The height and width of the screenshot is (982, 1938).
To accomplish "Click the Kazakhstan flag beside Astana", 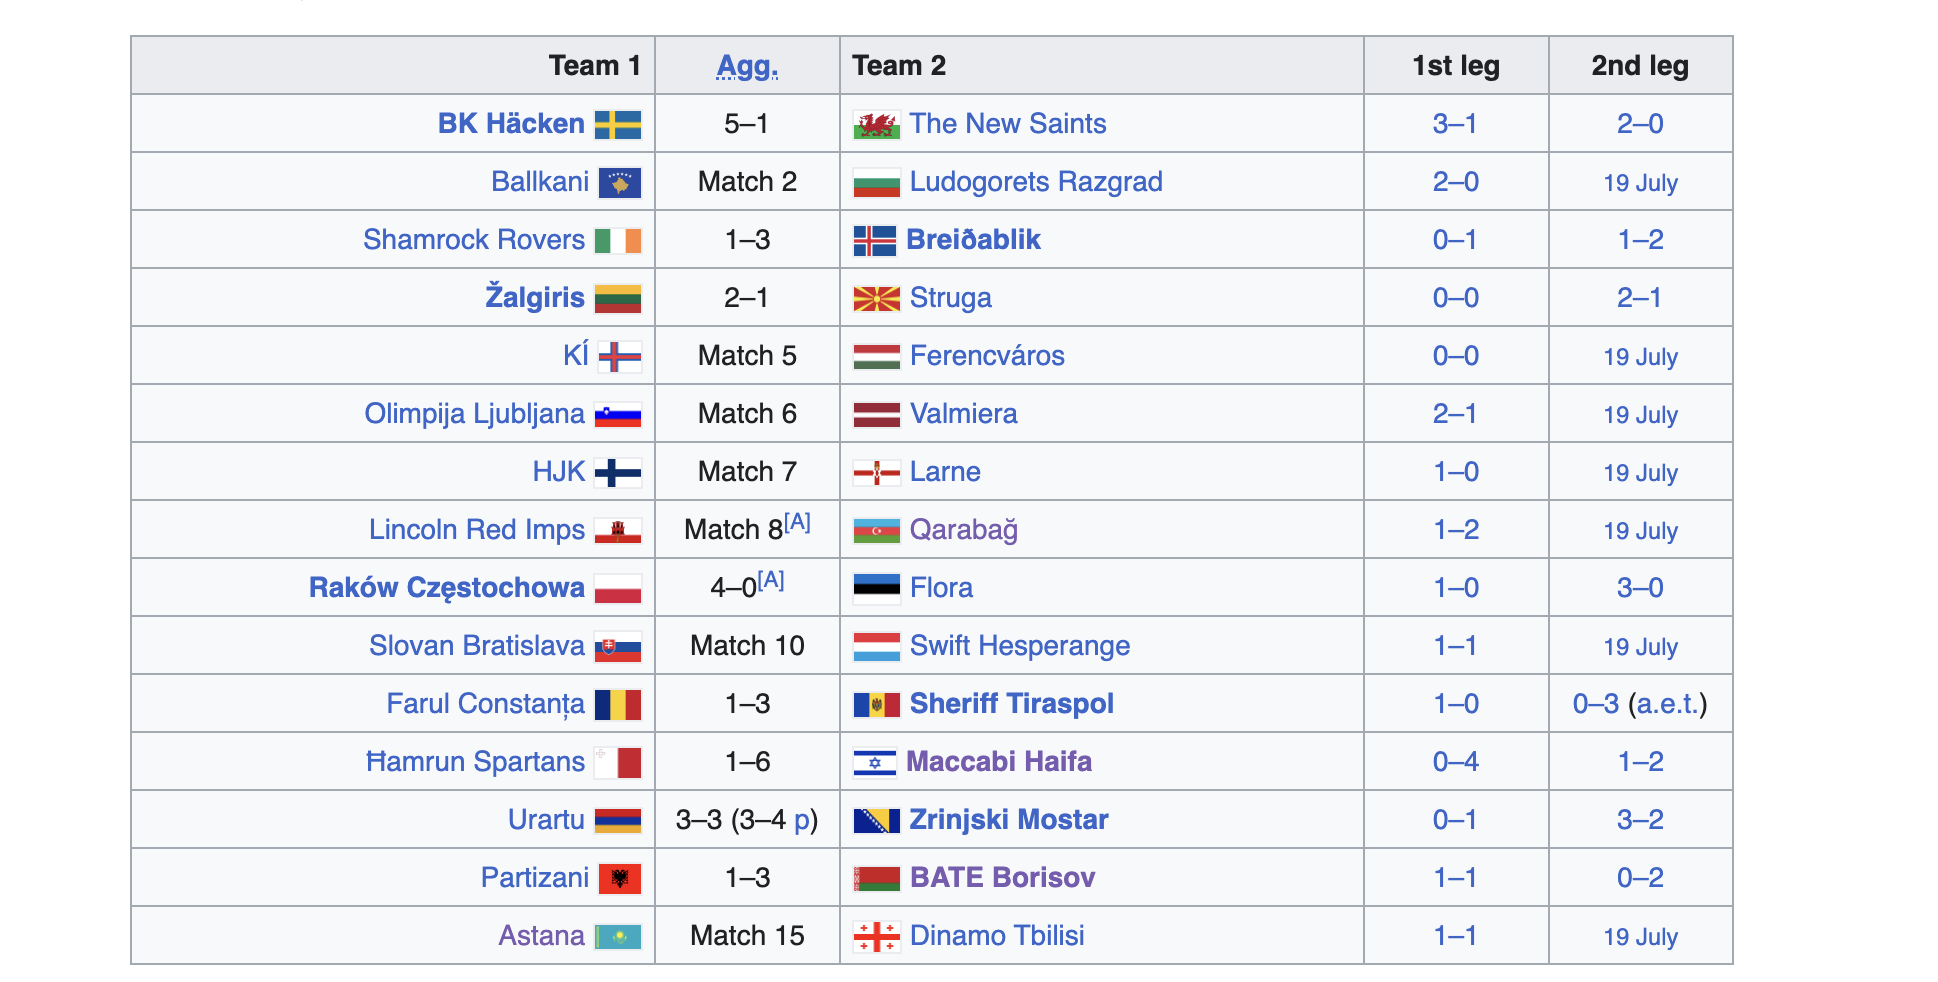I will [x=617, y=937].
